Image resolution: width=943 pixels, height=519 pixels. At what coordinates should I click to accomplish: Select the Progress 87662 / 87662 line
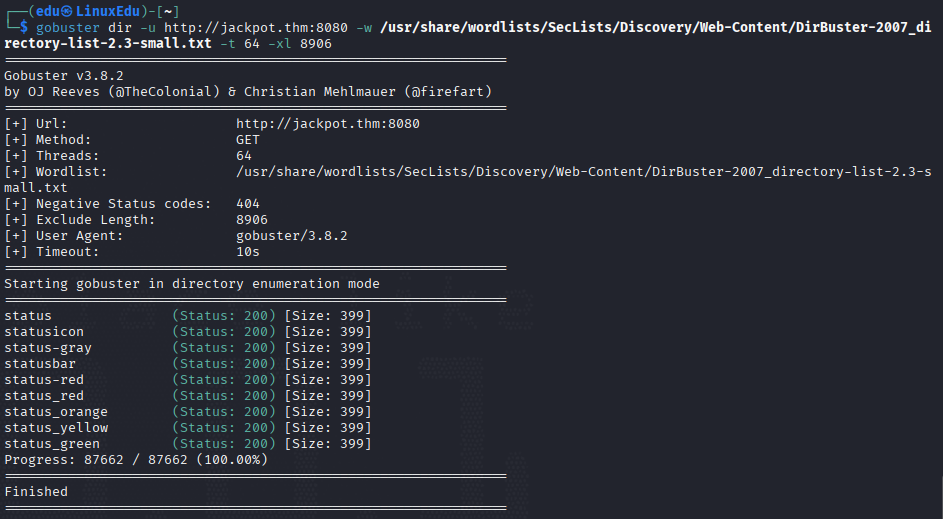click(136, 460)
